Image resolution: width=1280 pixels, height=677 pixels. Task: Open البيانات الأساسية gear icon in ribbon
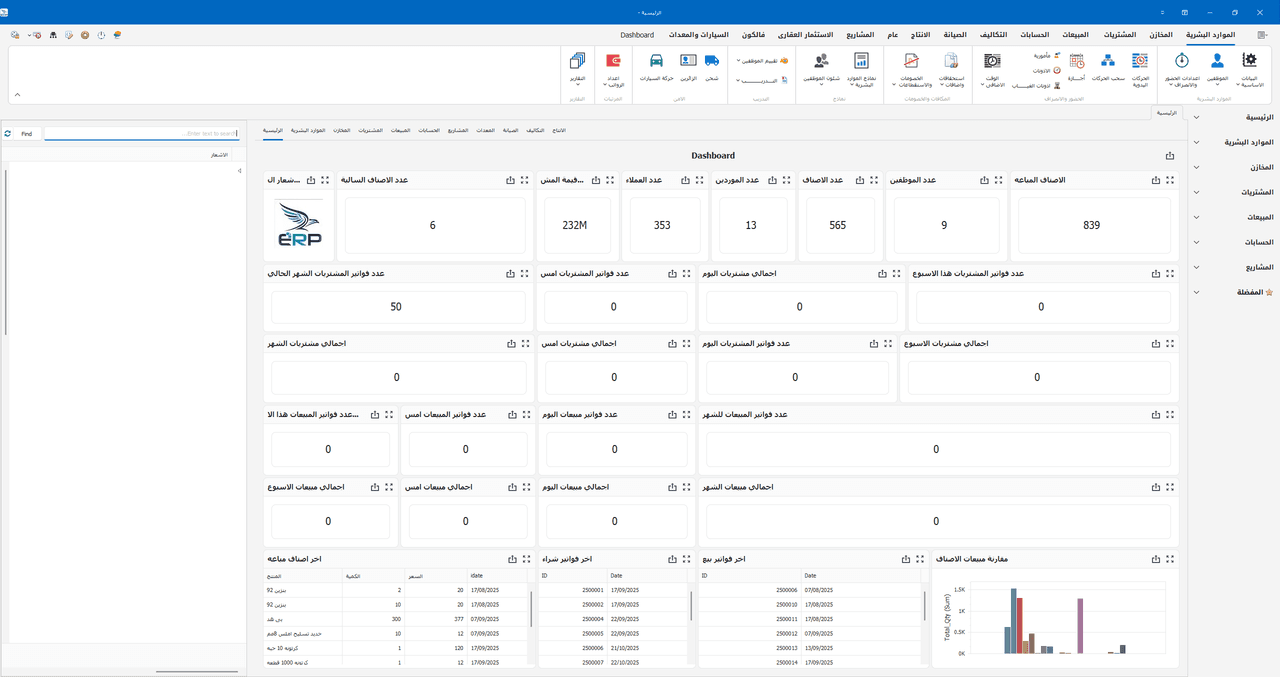(1249, 69)
